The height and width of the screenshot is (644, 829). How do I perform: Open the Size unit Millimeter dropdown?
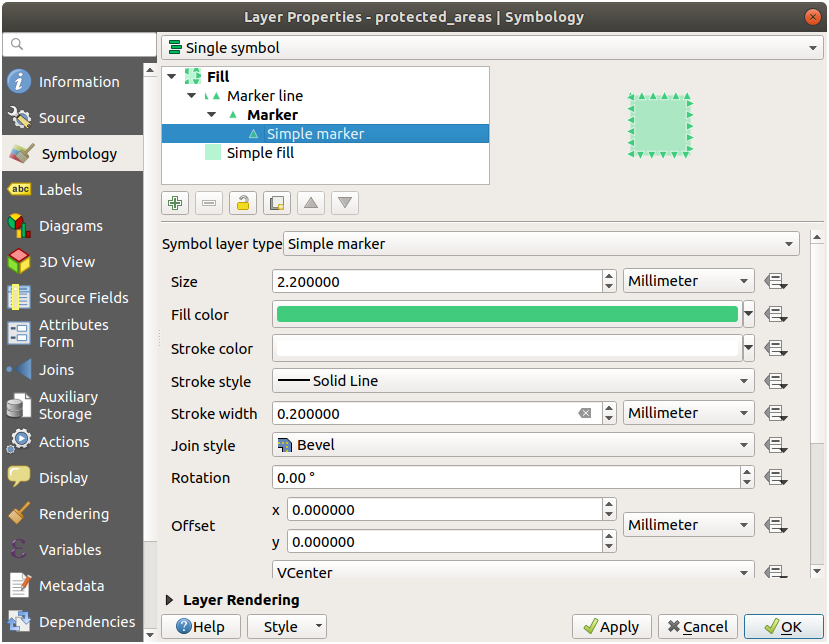(688, 281)
